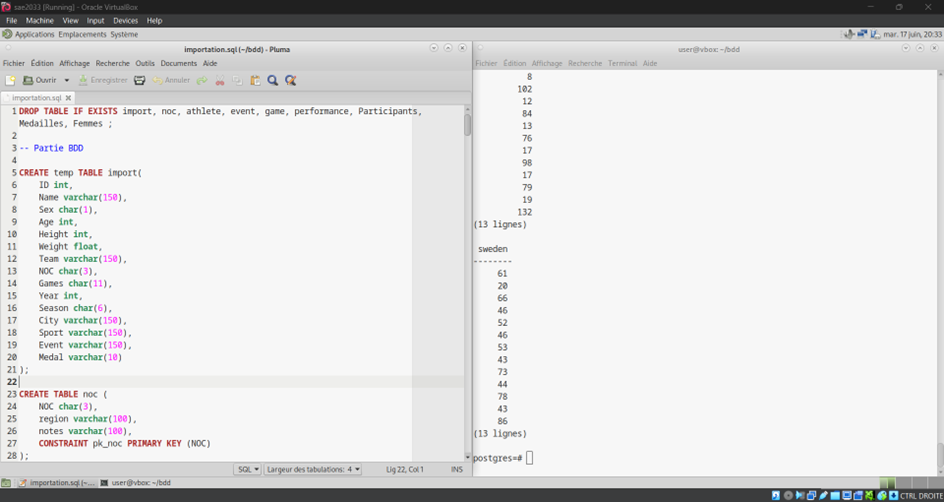Image resolution: width=944 pixels, height=502 pixels.
Task: Click the date and time clock
Action: click(x=913, y=34)
